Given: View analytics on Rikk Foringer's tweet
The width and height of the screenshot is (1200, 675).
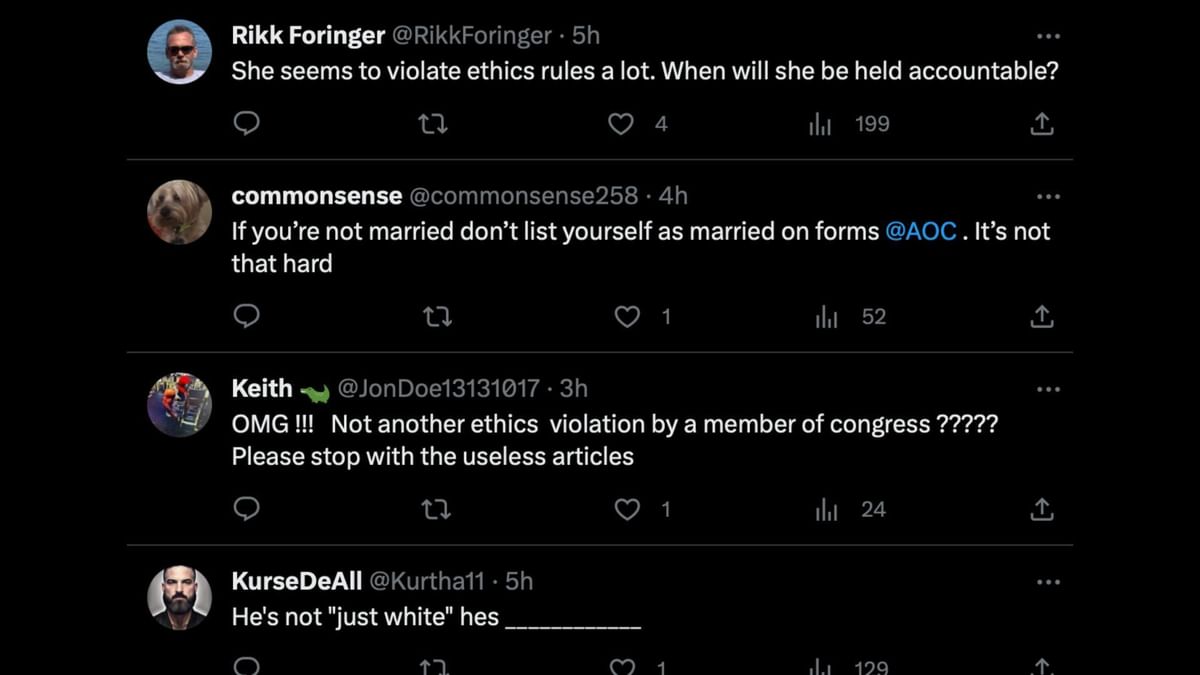Looking at the screenshot, I should pos(820,124).
